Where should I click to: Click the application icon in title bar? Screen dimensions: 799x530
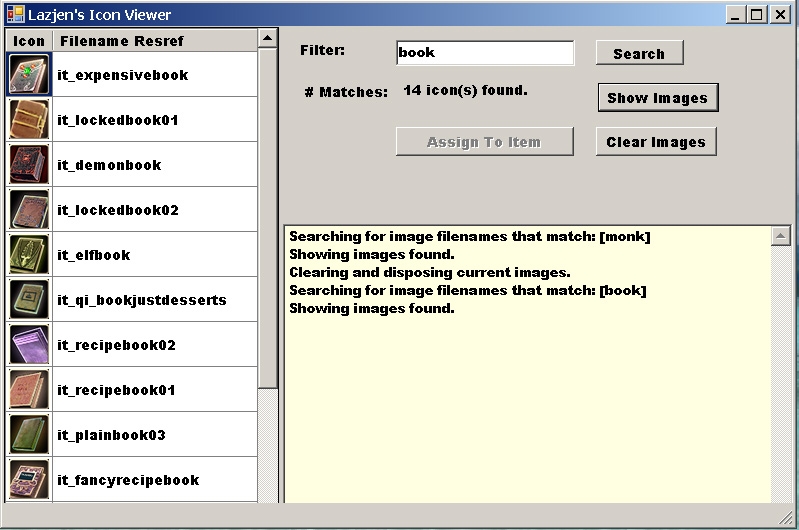(14, 14)
